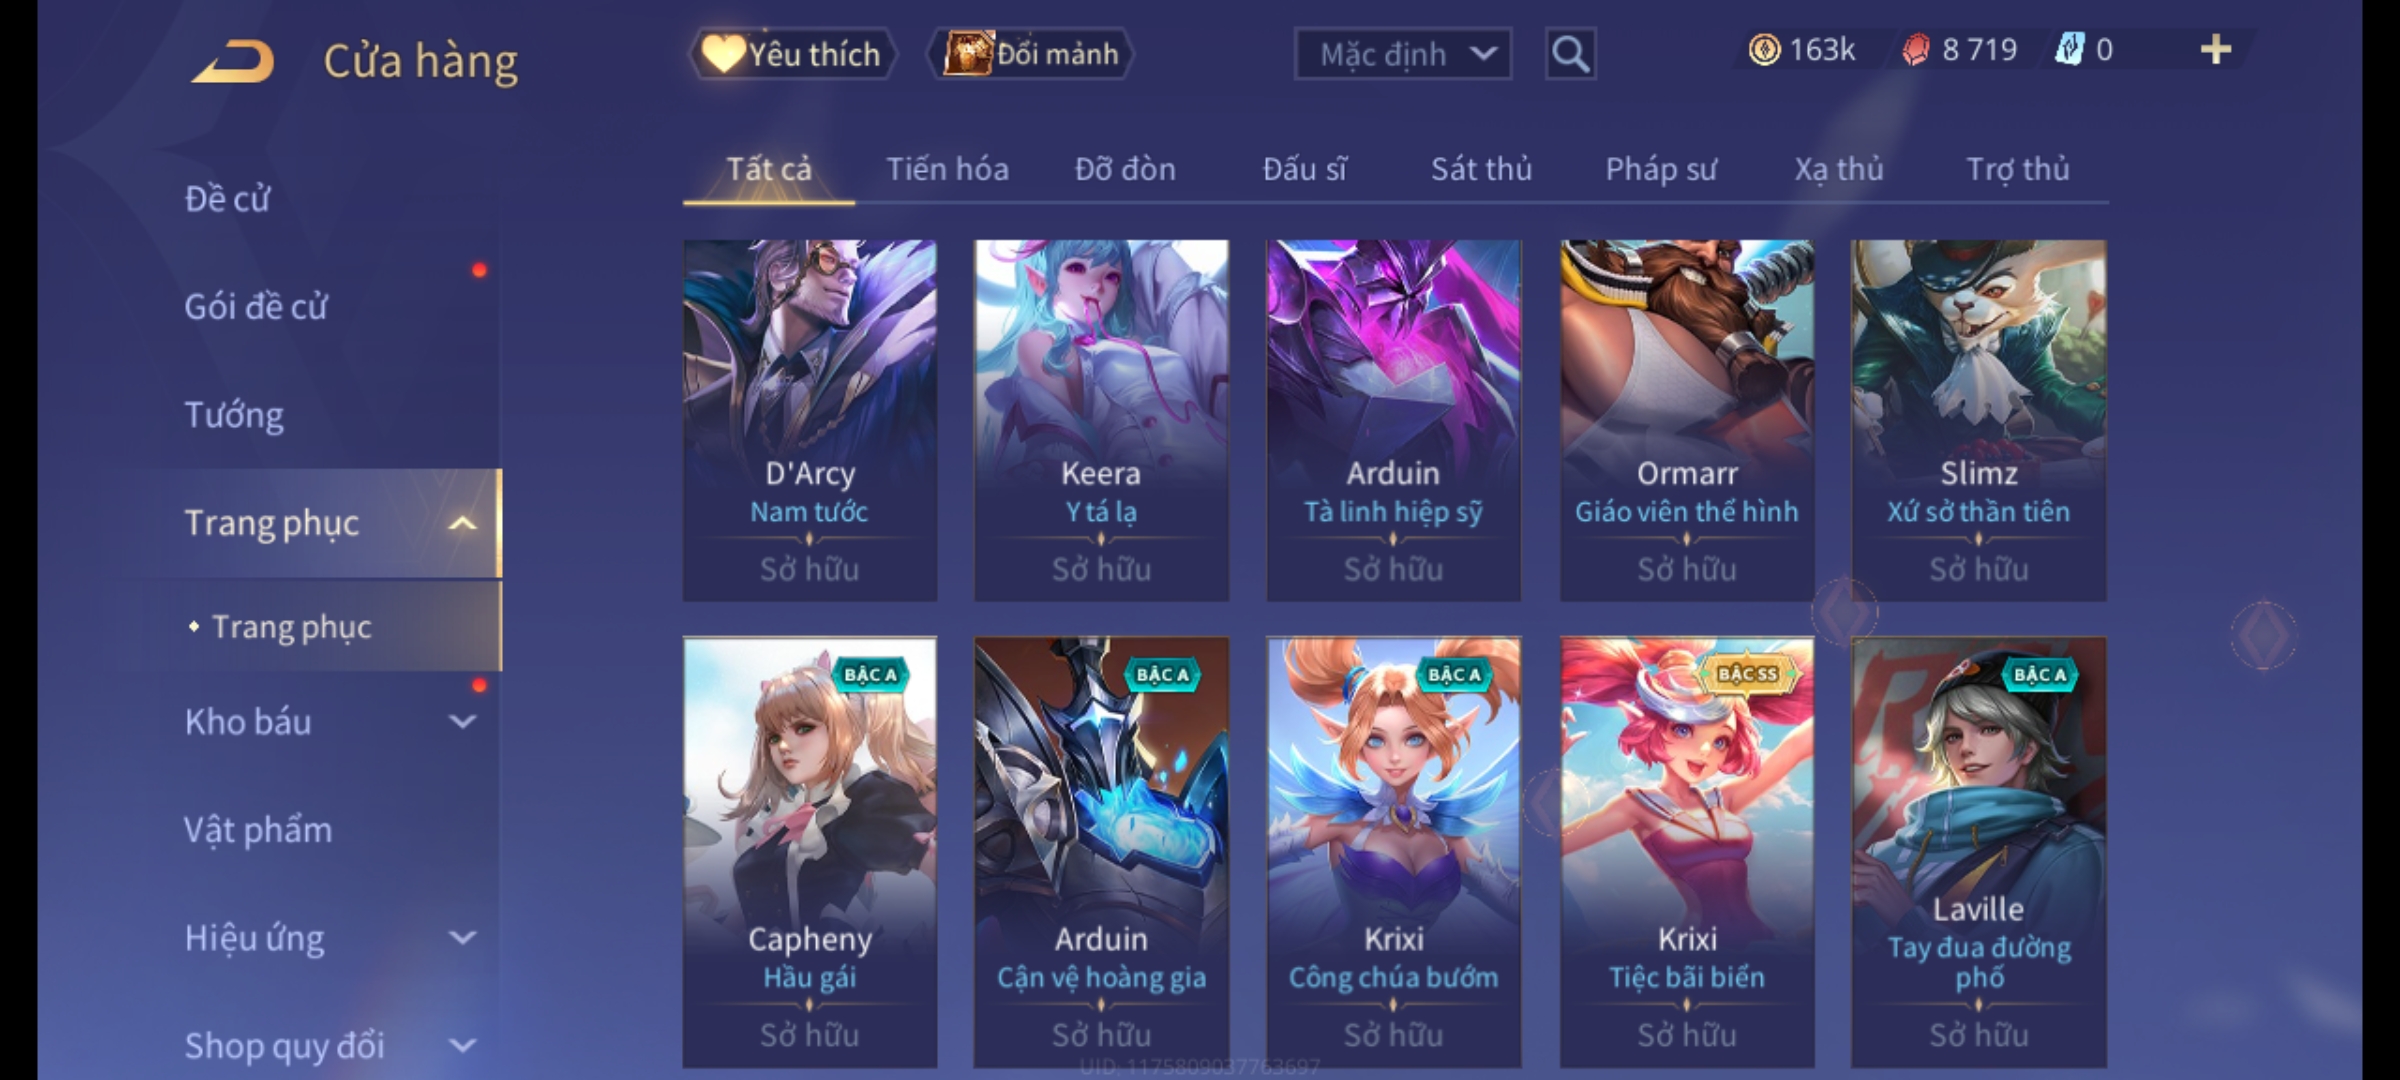Tap the back arrow beside Cửa hàng

coord(234,62)
